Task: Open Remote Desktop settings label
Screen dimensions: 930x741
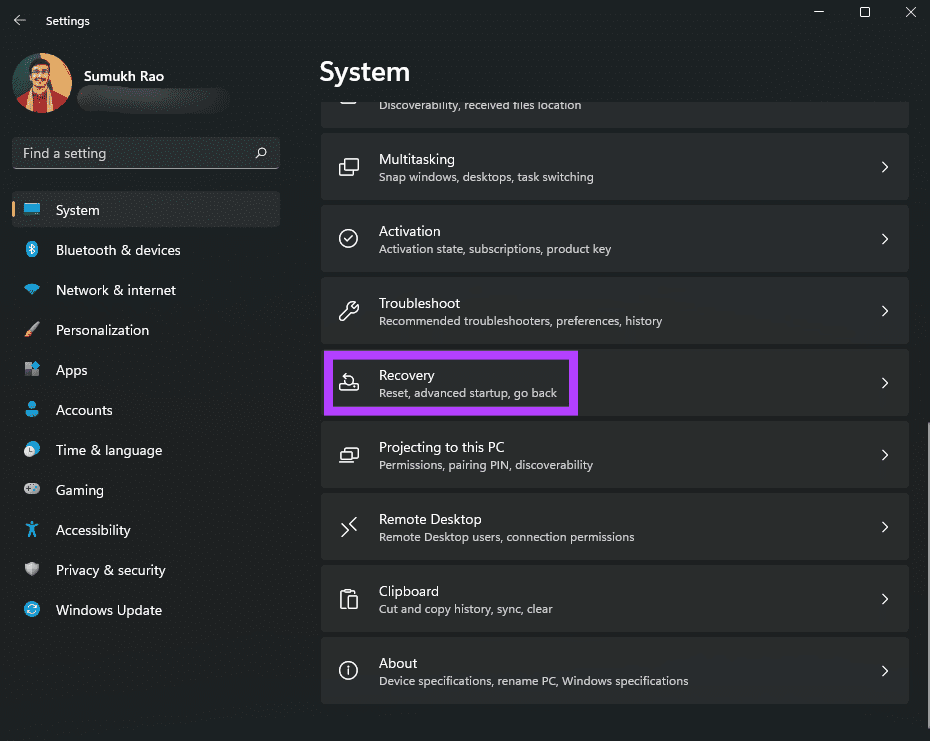Action: 430,519
